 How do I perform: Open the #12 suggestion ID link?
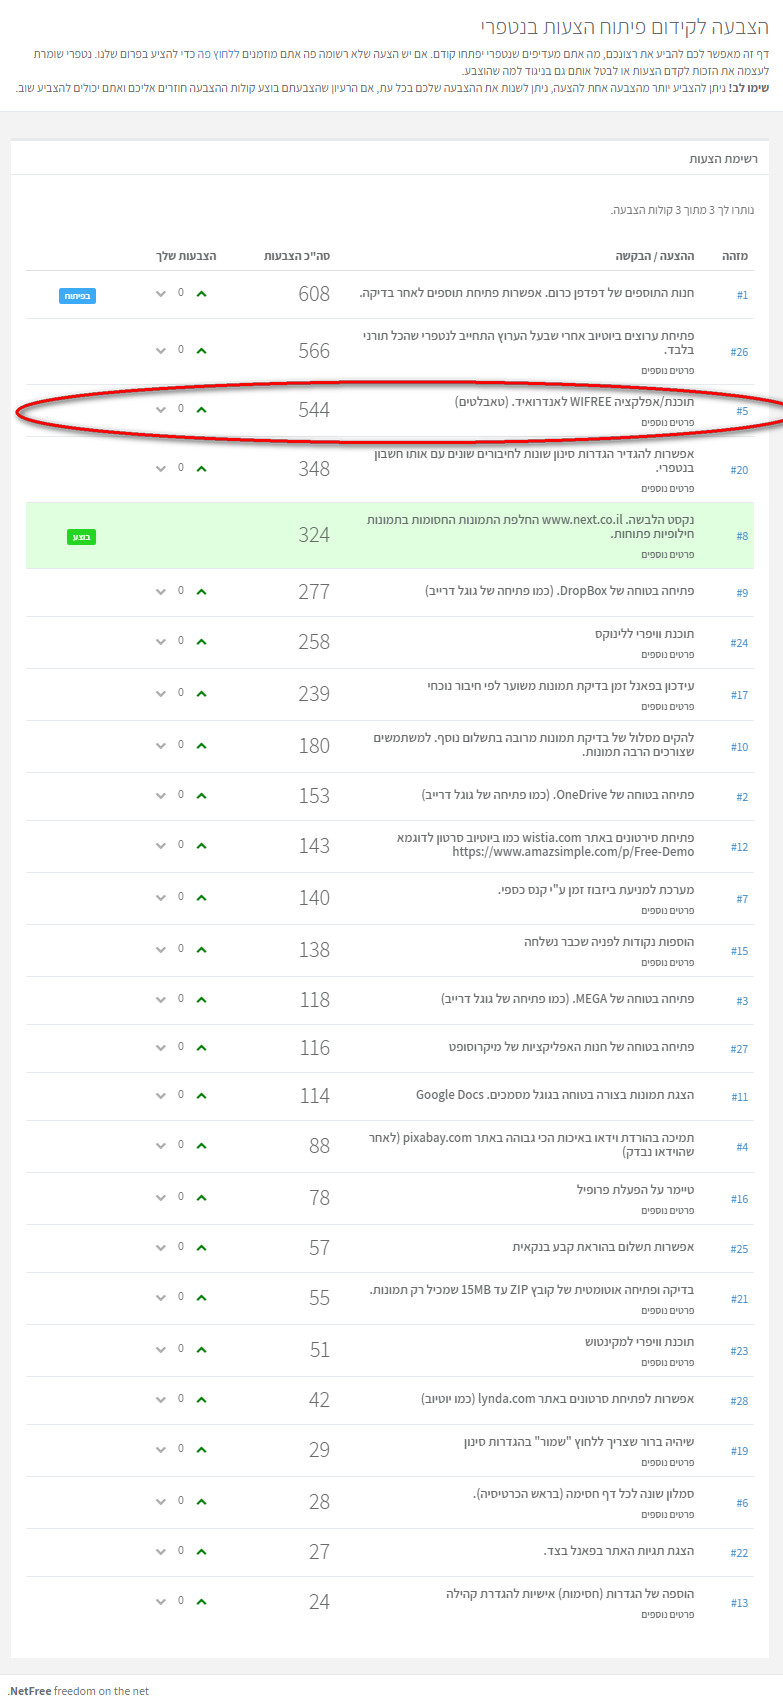click(x=739, y=847)
